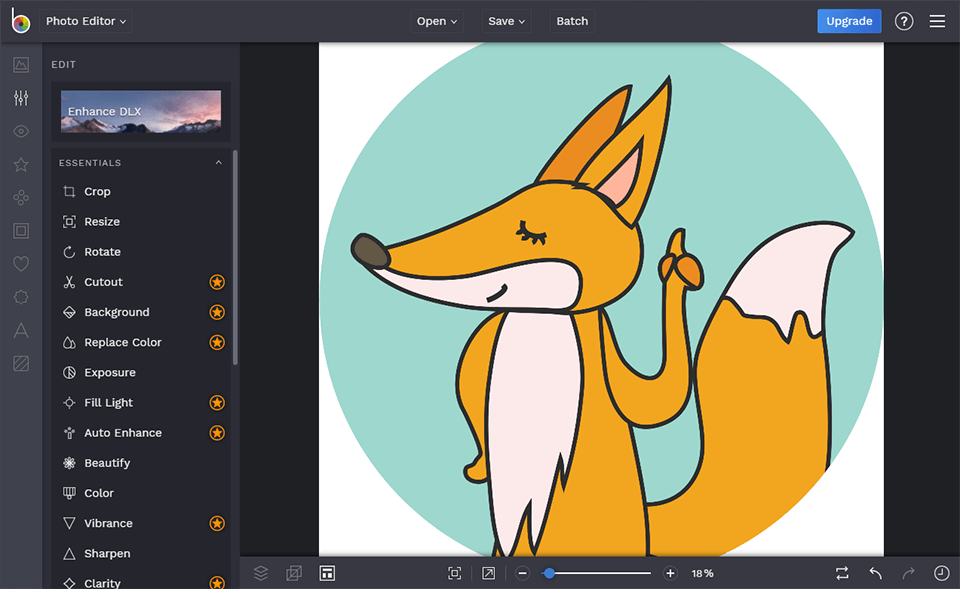This screenshot has height=589, width=960.
Task: Collapse the Essentials section chevron
Action: (x=218, y=162)
